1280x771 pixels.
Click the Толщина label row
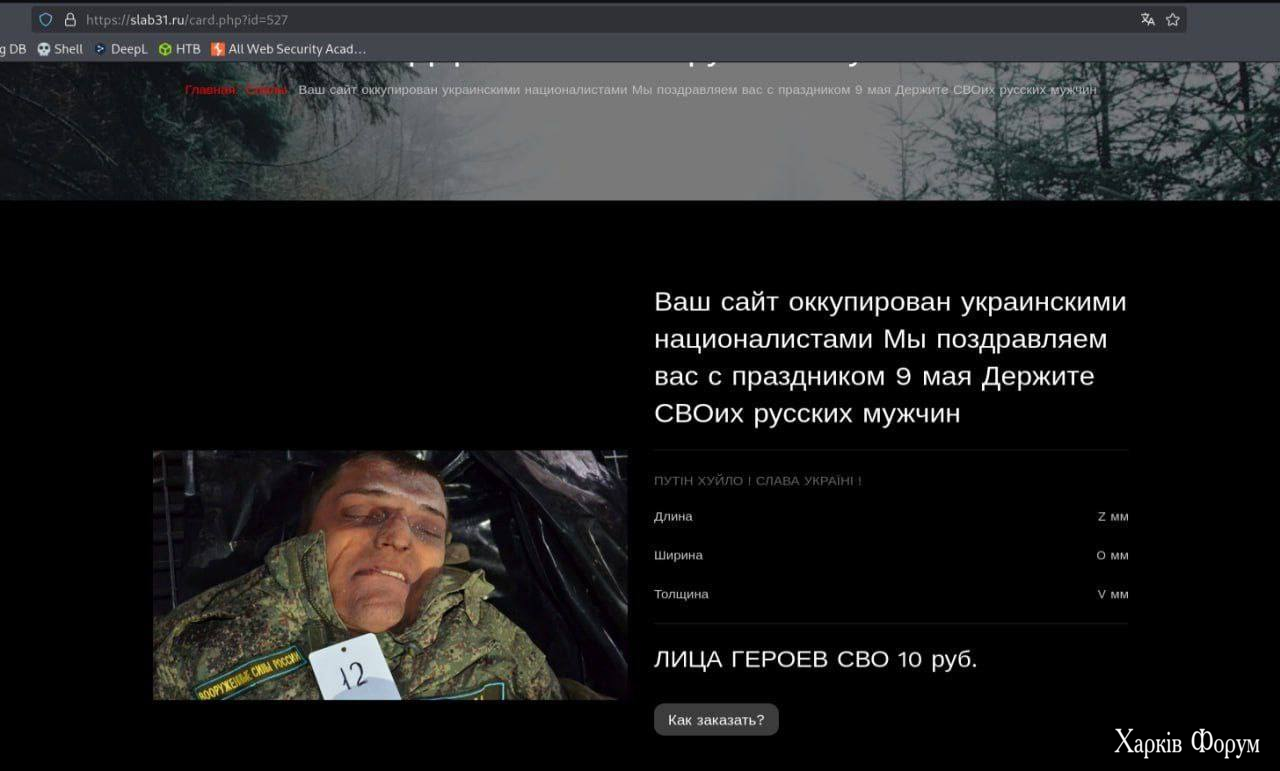tap(891, 594)
